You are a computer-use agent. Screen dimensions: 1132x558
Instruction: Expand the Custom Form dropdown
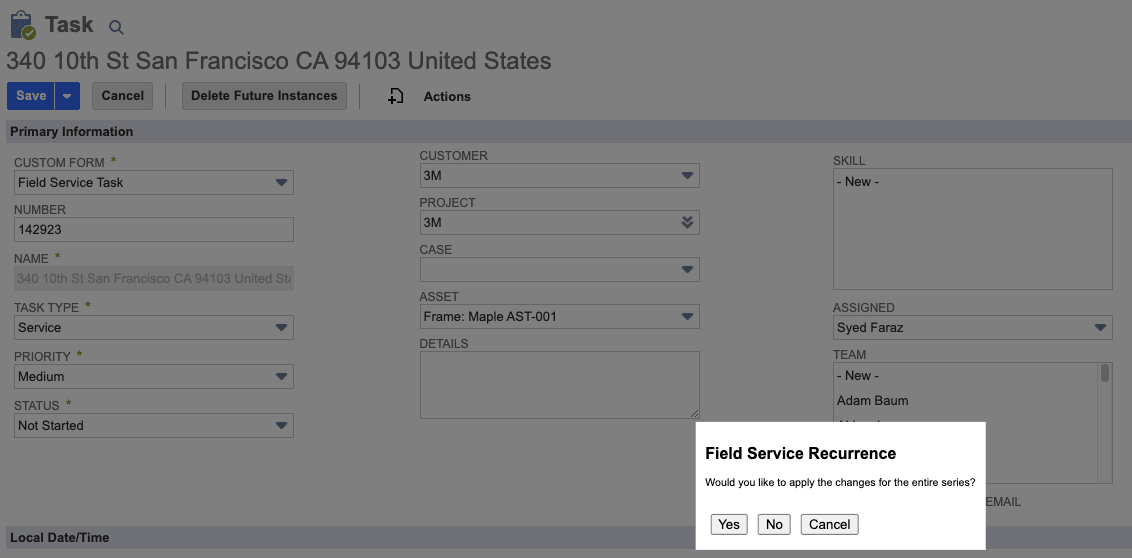click(x=282, y=183)
